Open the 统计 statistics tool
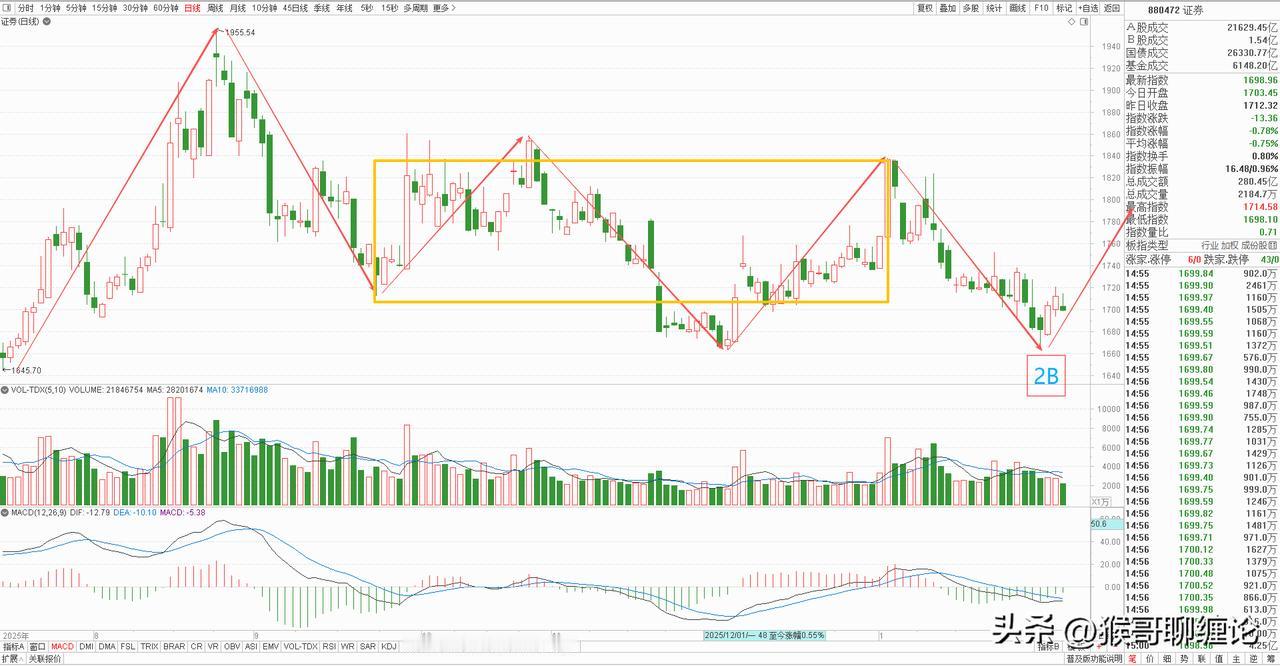The image size is (1280, 666). (x=994, y=7)
